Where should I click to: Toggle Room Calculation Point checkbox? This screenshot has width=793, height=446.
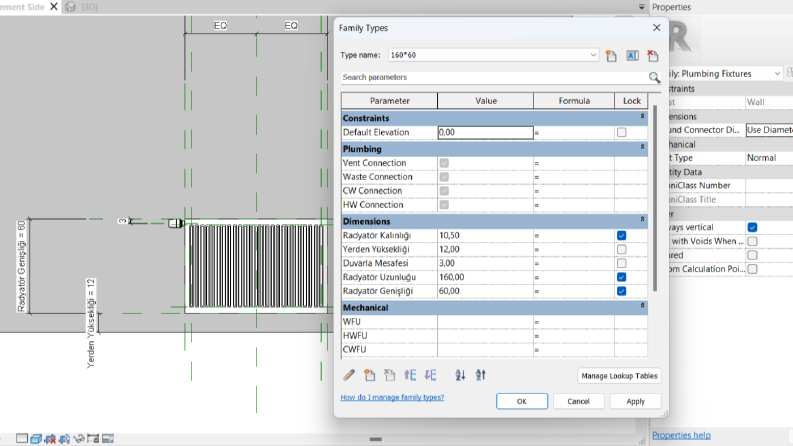point(753,269)
